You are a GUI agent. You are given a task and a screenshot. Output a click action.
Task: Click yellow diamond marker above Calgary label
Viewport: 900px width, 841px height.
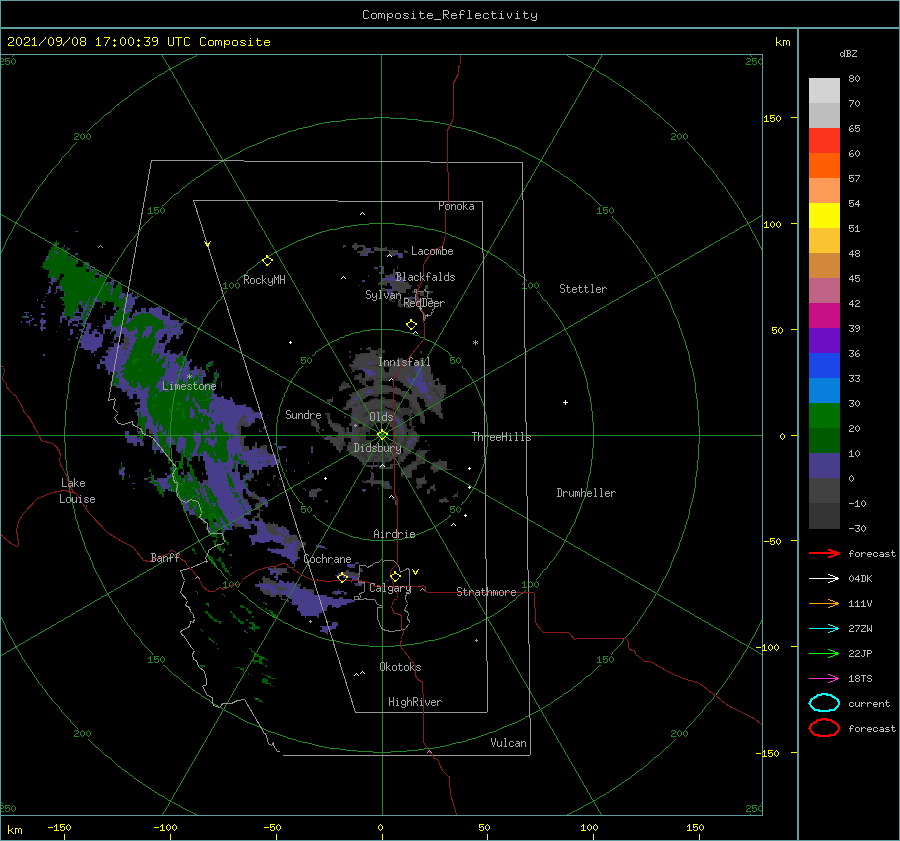(x=395, y=576)
